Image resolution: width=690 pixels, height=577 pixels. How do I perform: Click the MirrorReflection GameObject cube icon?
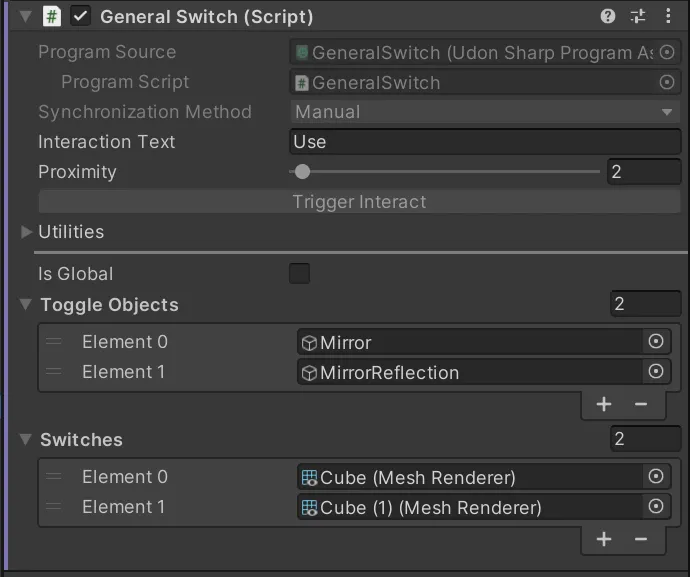click(309, 373)
